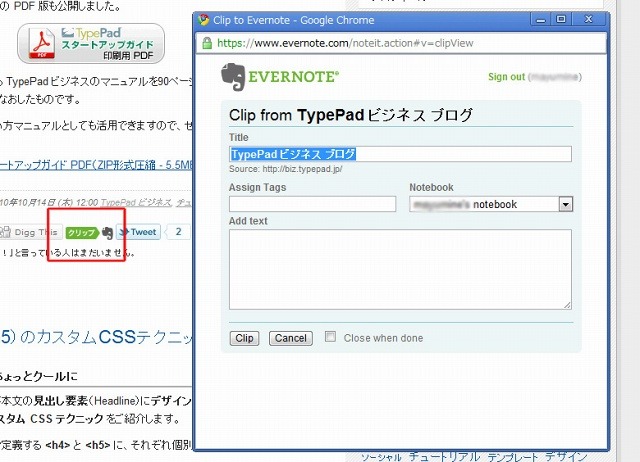Viewport: 640px width, 462px height.
Task: Click the テンプレート link at page bottom
Action: [512, 456]
